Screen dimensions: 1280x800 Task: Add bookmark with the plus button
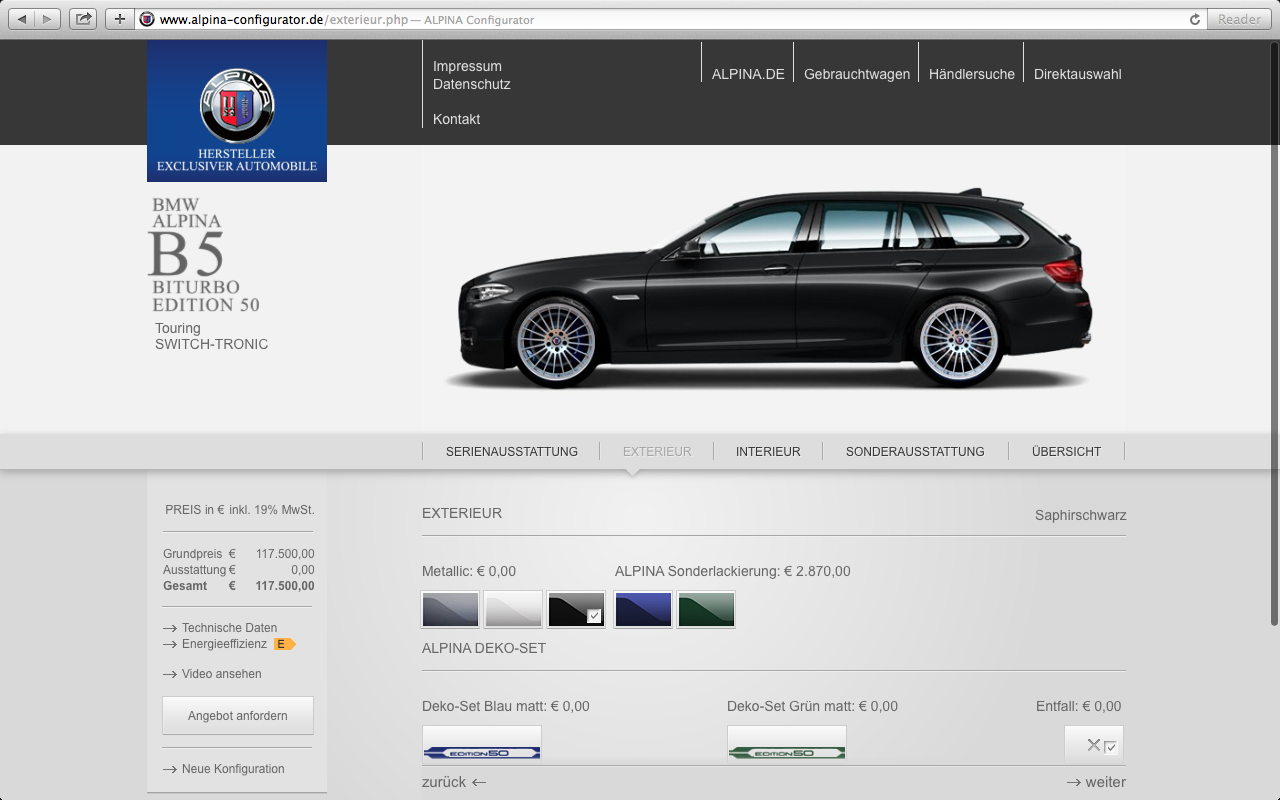click(119, 19)
